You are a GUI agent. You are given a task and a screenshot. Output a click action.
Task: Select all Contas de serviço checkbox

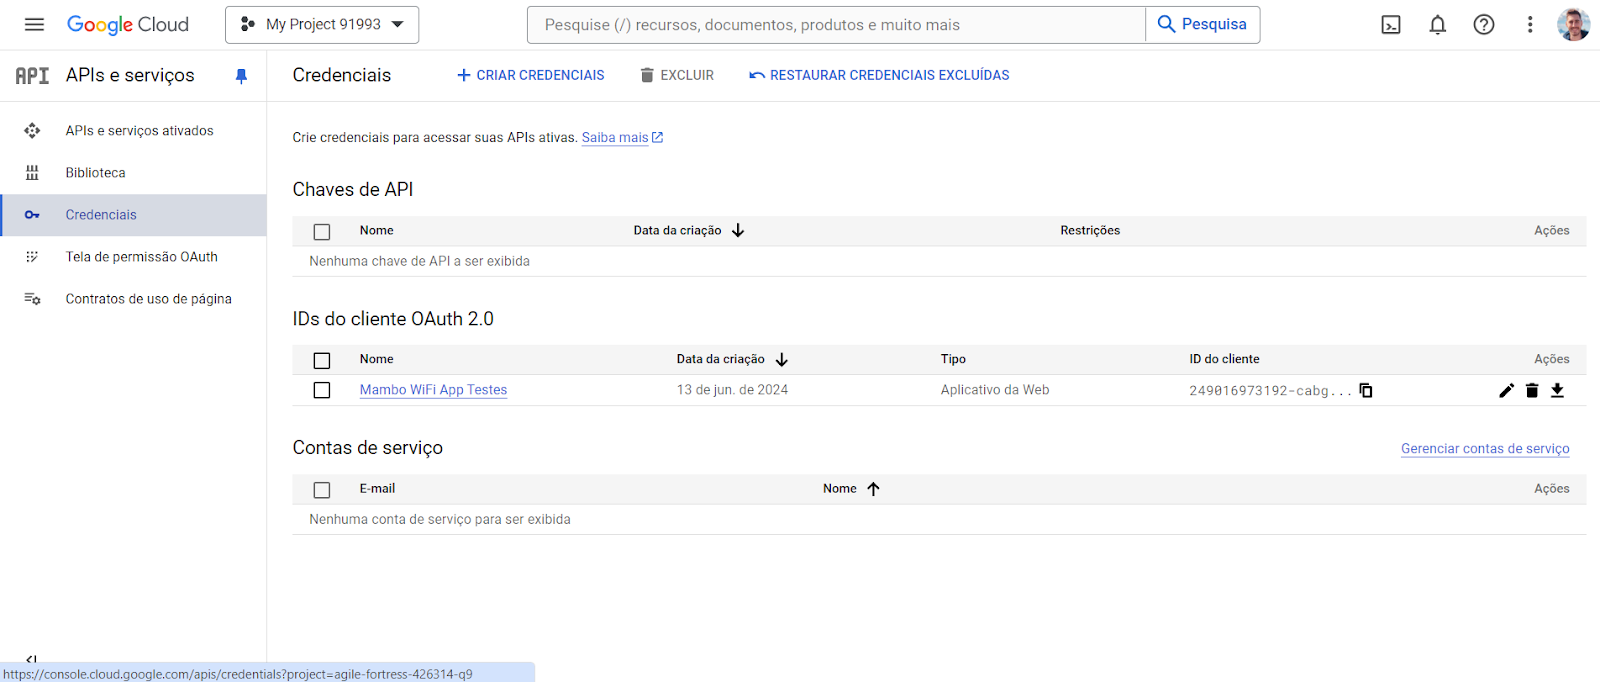pos(322,490)
